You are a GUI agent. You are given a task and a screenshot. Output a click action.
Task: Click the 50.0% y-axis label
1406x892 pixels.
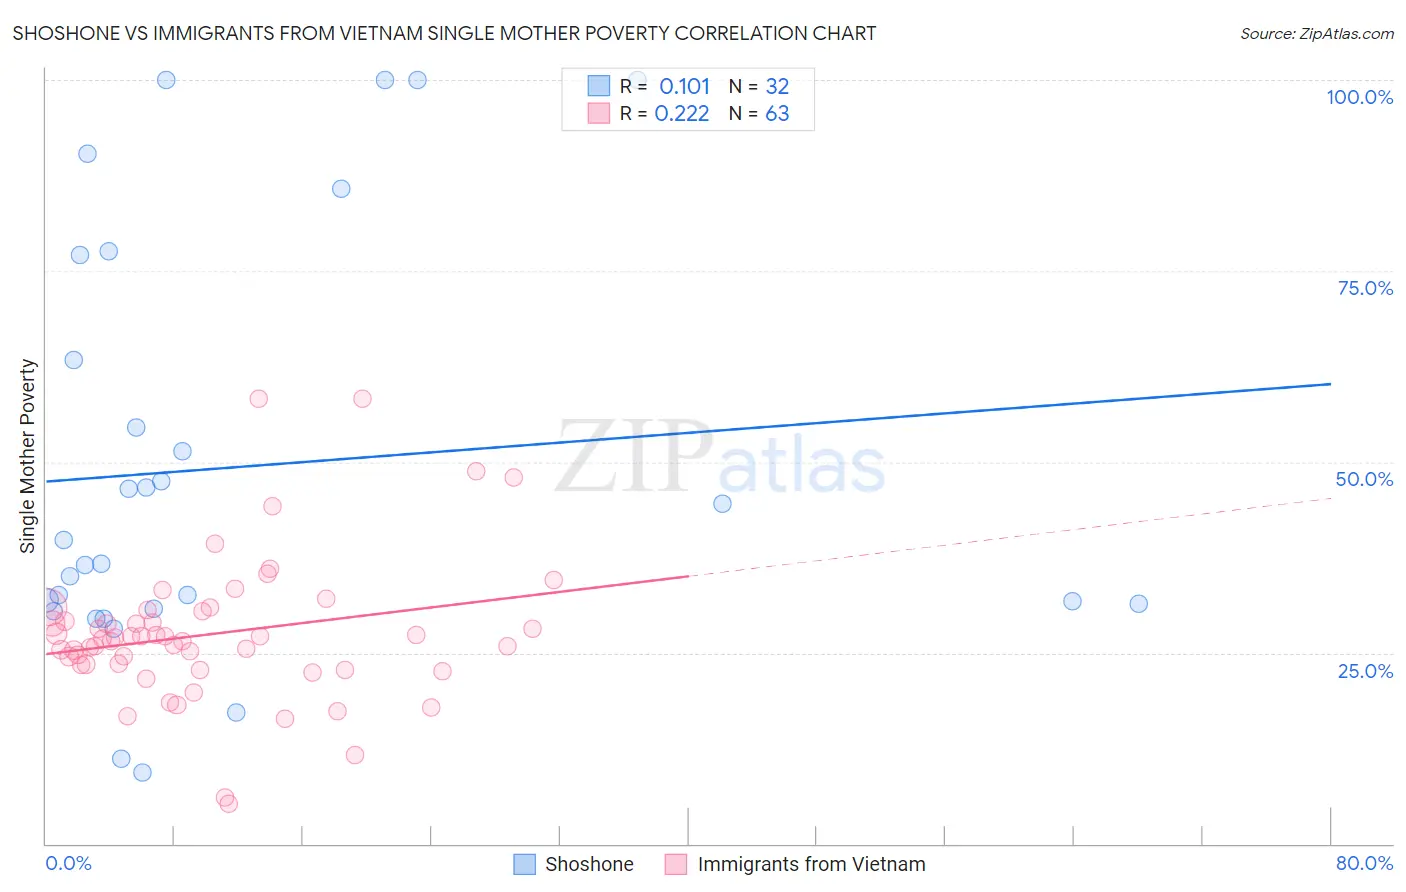[x=1364, y=479]
